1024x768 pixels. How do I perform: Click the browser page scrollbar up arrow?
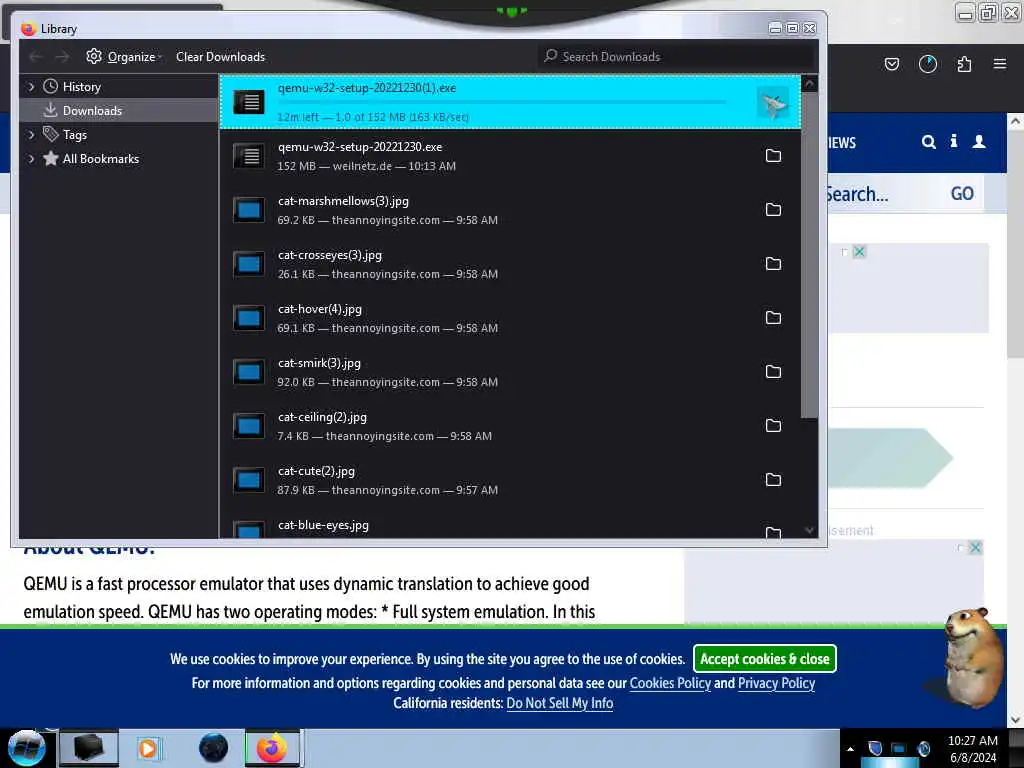[x=1015, y=121]
